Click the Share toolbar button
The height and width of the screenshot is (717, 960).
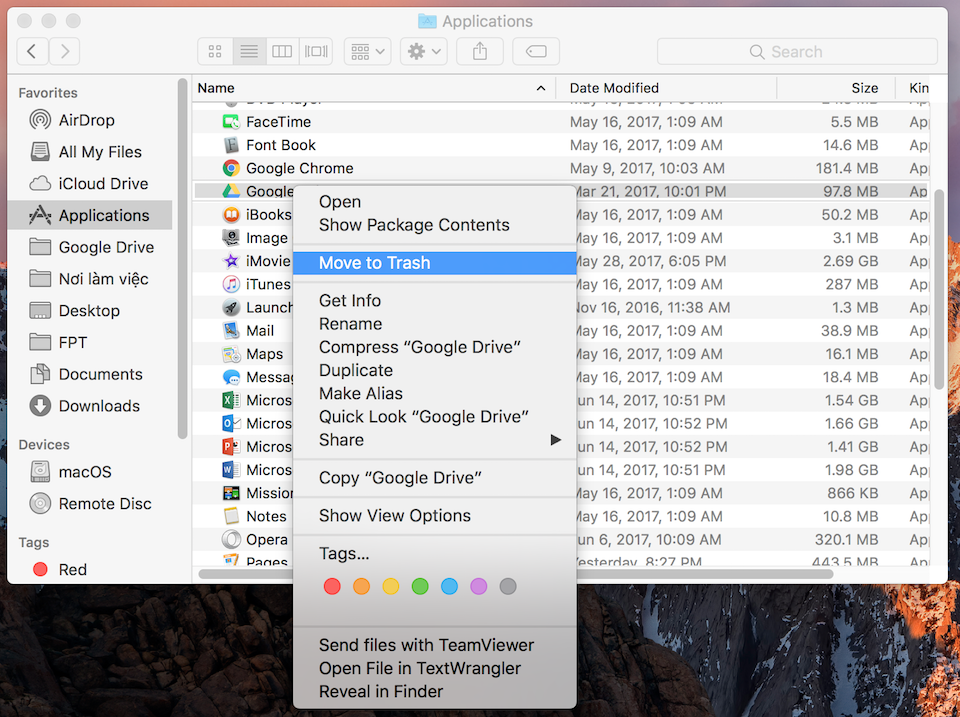click(480, 51)
